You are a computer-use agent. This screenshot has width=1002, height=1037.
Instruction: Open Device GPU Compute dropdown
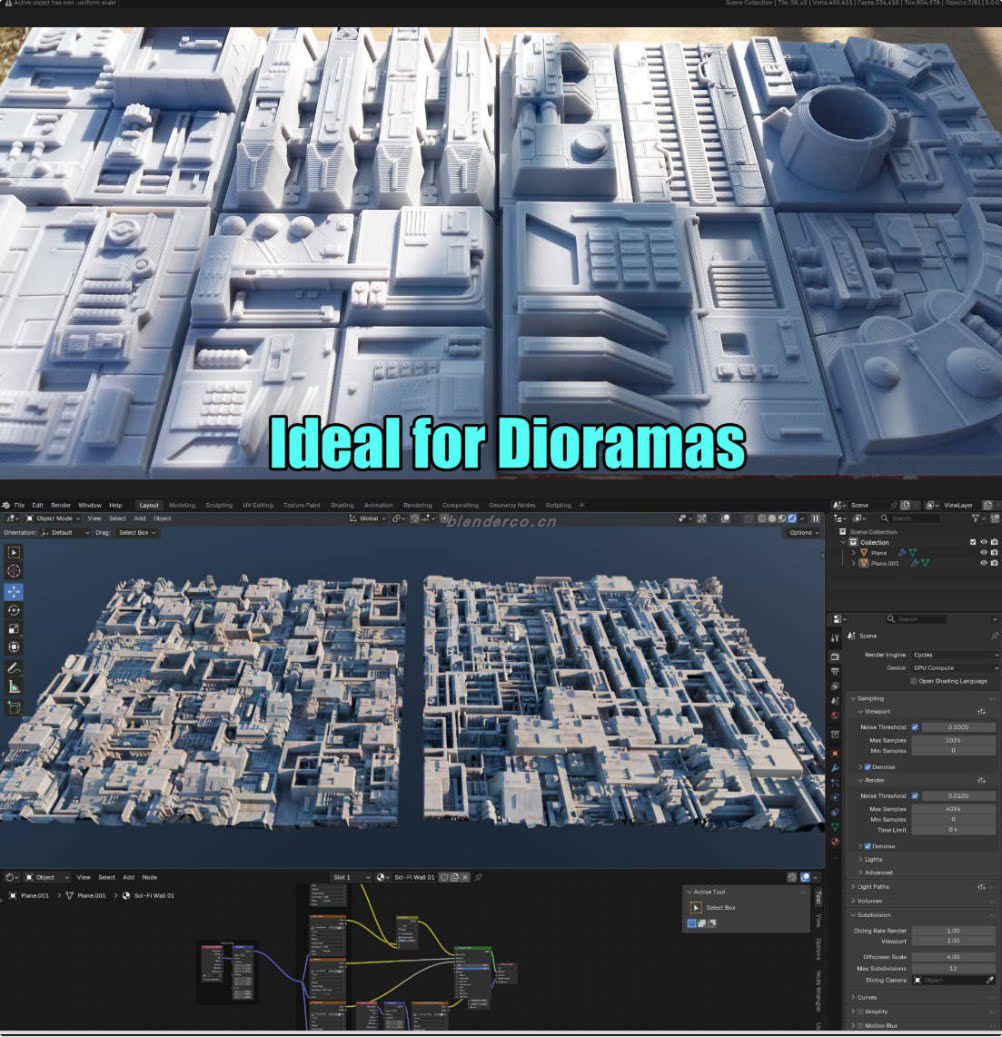[x=955, y=668]
